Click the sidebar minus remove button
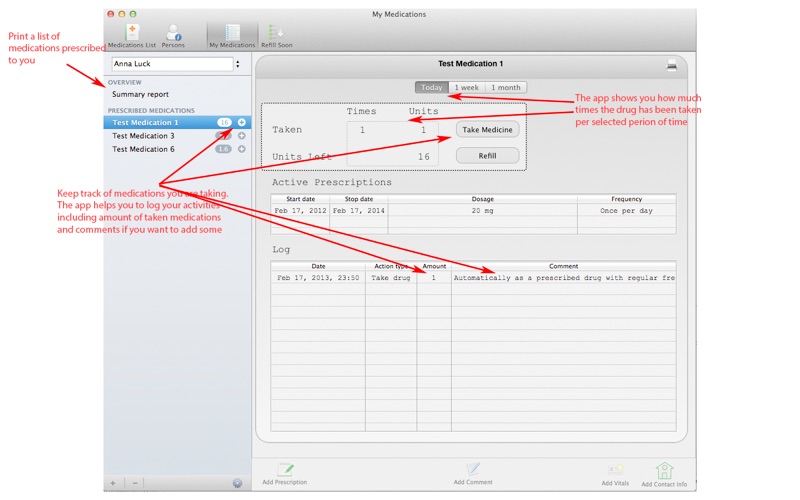800x500 pixels. pos(135,483)
